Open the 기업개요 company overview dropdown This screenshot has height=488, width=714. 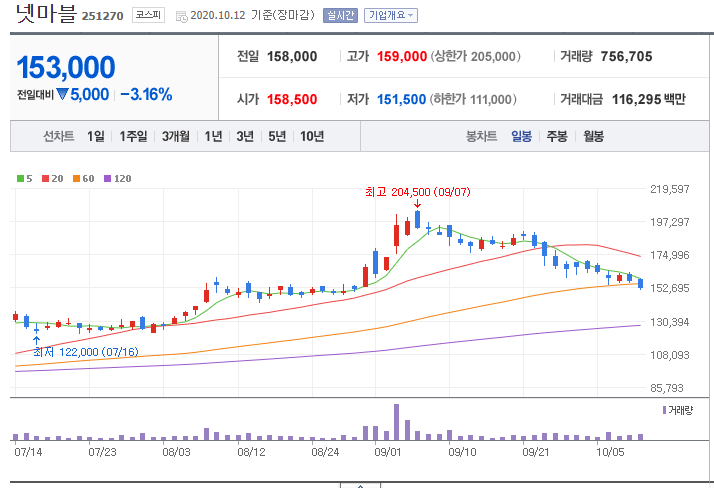click(x=391, y=16)
